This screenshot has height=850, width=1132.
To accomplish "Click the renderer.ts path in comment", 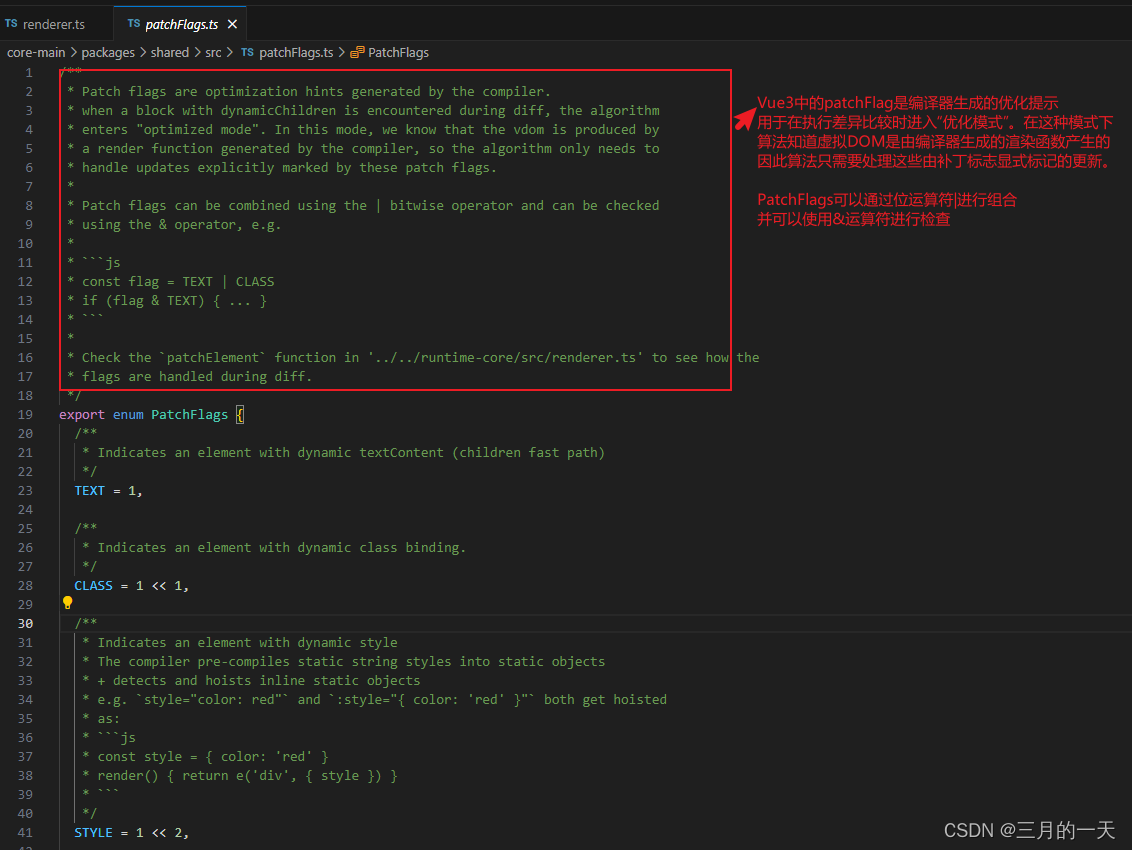I will 505,357.
